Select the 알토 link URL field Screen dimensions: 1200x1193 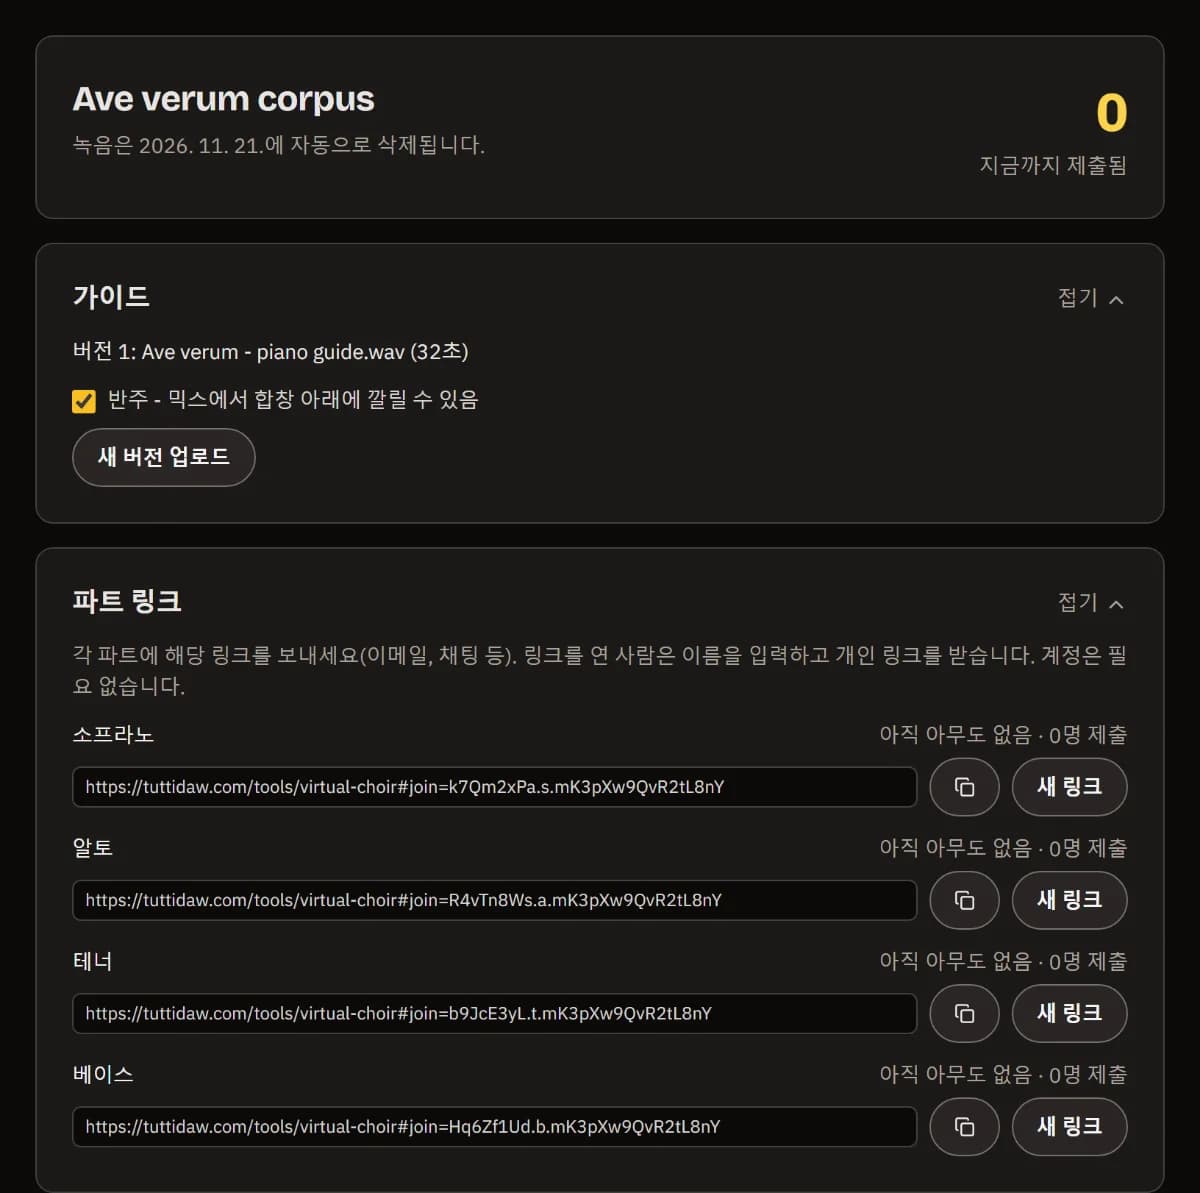pyautogui.click(x=495, y=900)
